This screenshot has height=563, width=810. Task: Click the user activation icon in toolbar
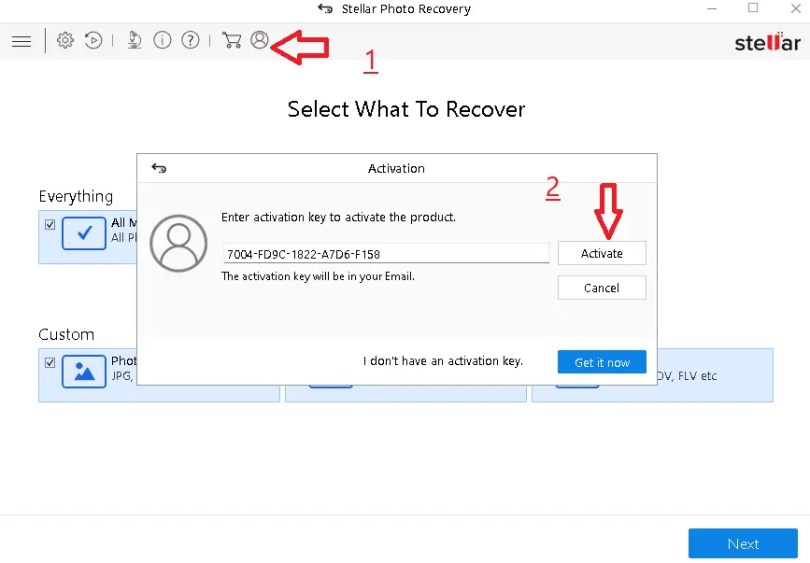(259, 40)
